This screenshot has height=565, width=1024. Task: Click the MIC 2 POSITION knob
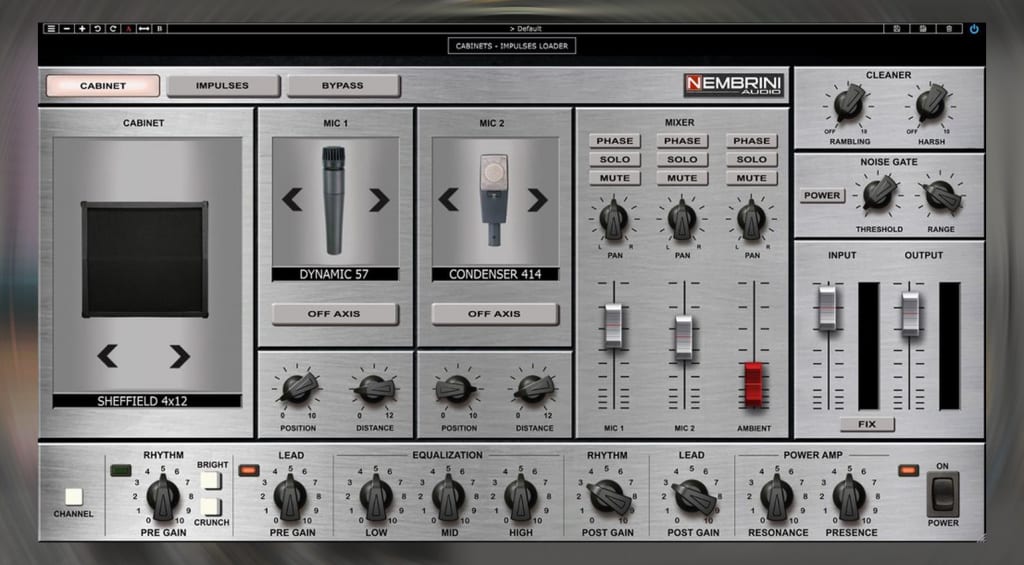coord(455,388)
